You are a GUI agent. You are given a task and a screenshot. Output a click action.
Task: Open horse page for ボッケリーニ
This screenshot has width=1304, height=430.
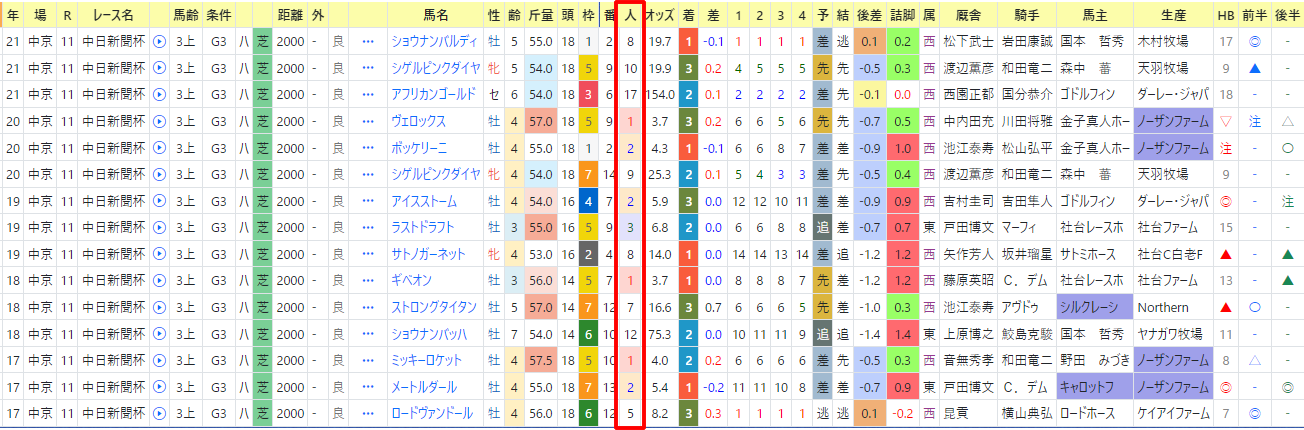(420, 148)
